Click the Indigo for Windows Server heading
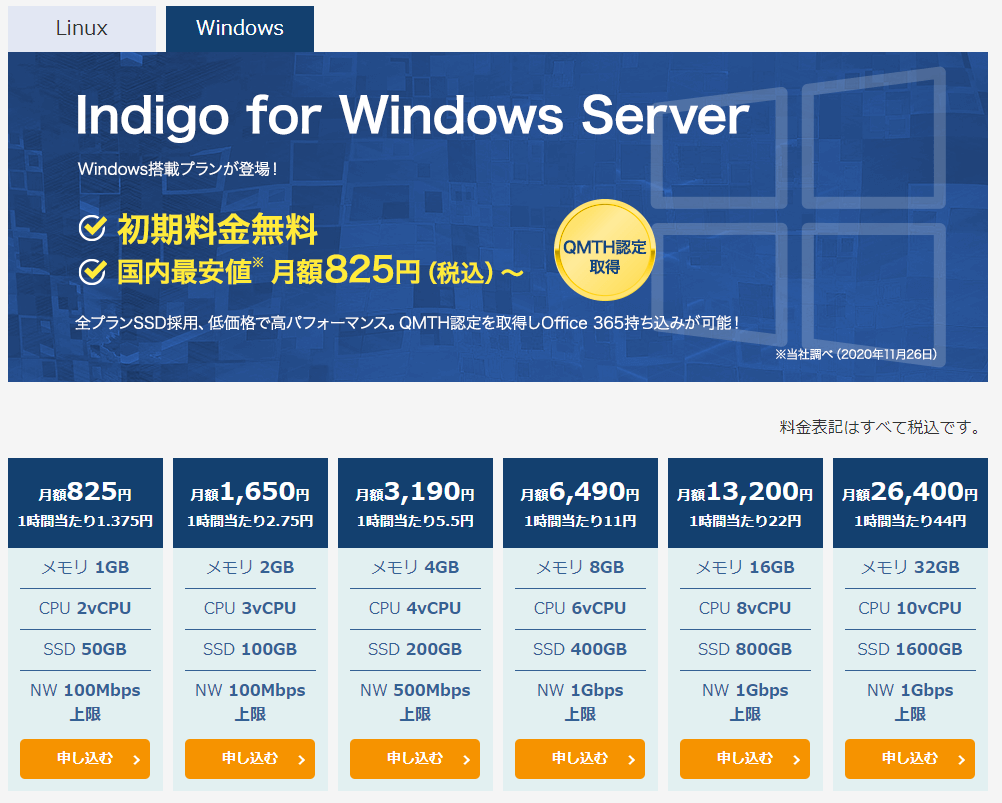 [412, 116]
